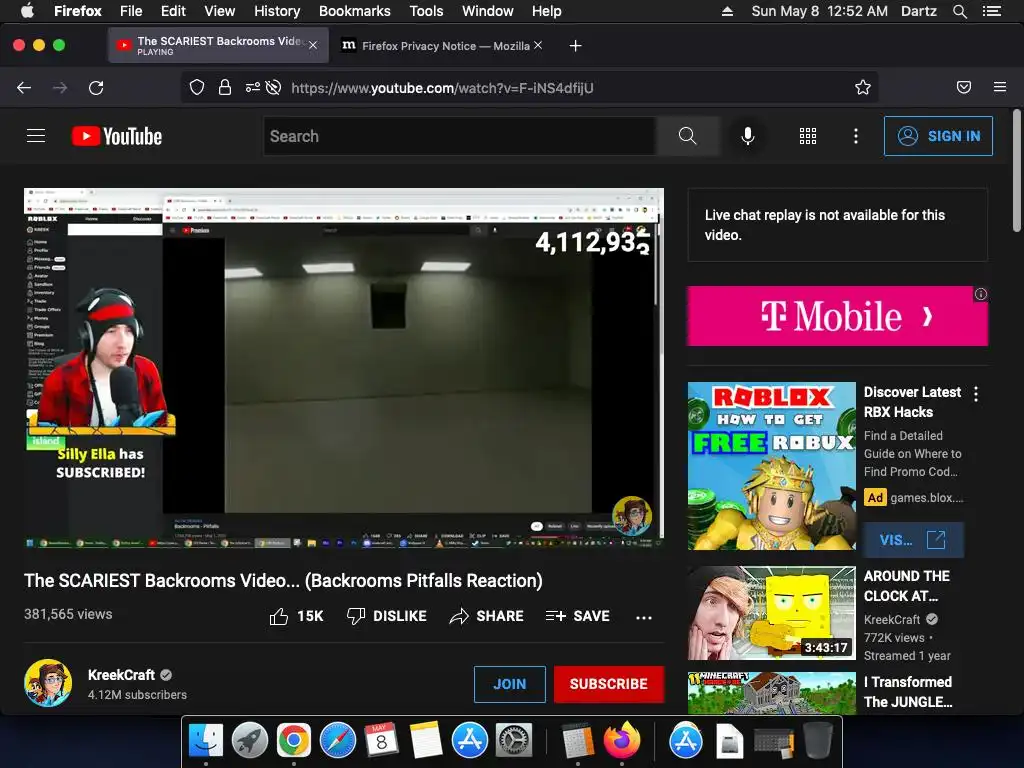This screenshot has width=1024, height=768.
Task: Launch Google Chrome from the Dock
Action: [x=293, y=741]
